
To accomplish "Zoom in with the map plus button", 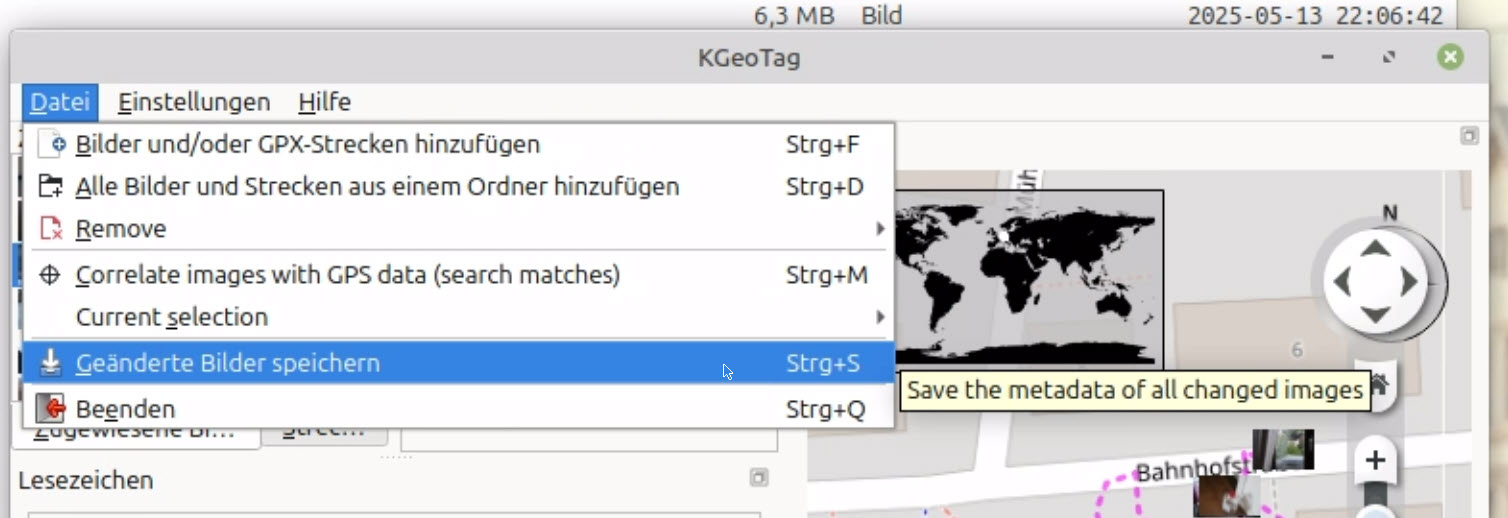I will tap(1376, 460).
